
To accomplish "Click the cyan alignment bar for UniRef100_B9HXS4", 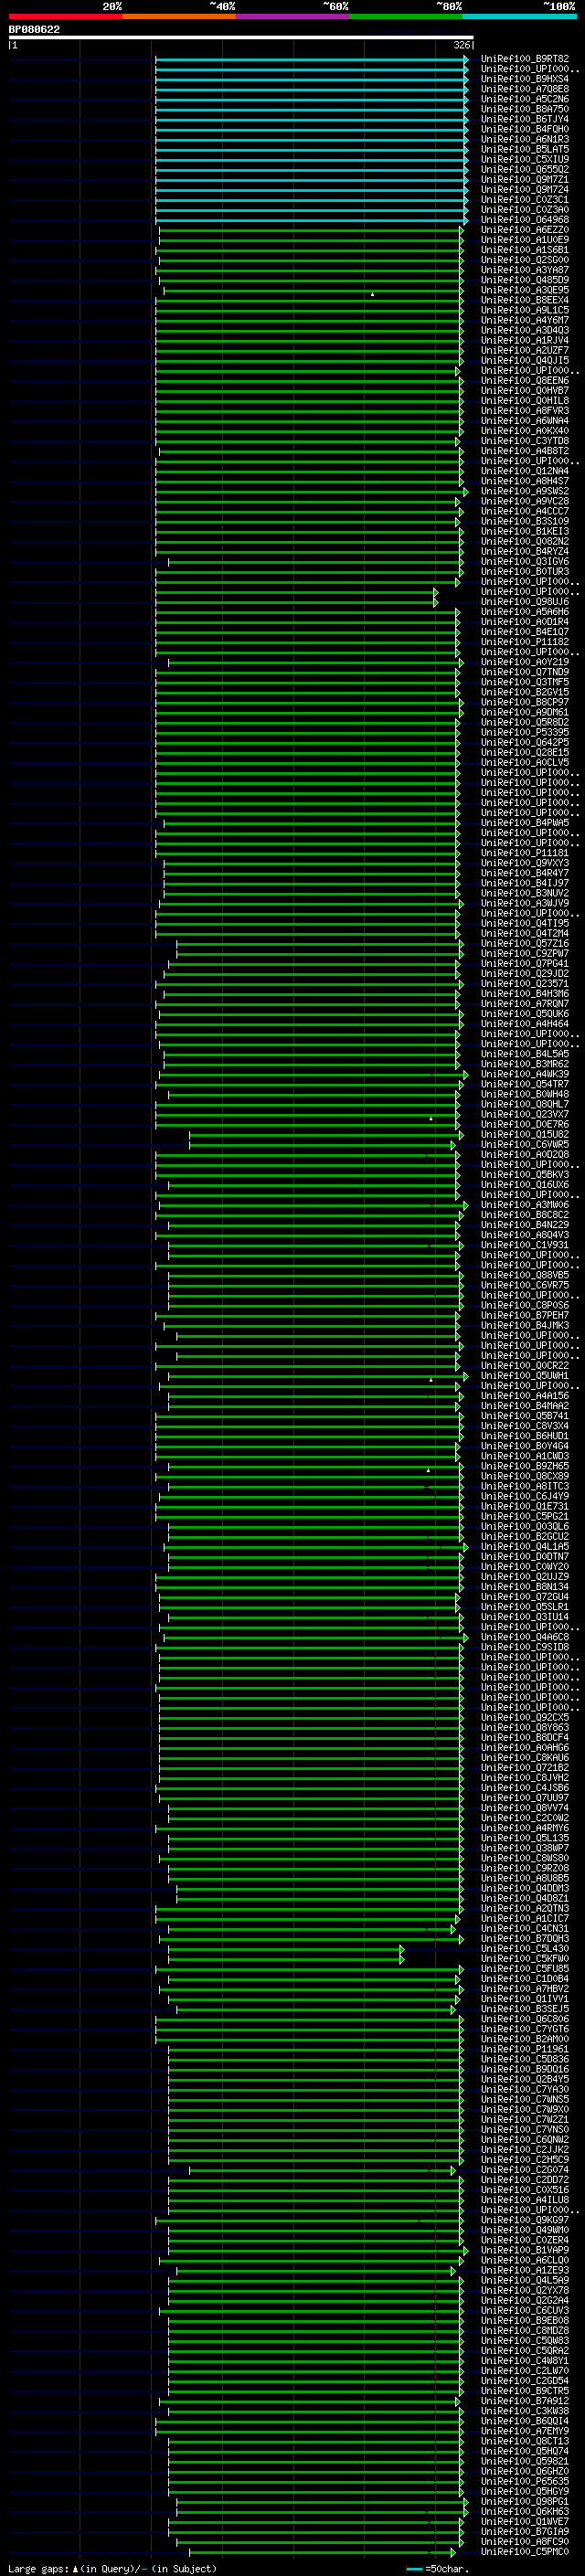I will [311, 79].
